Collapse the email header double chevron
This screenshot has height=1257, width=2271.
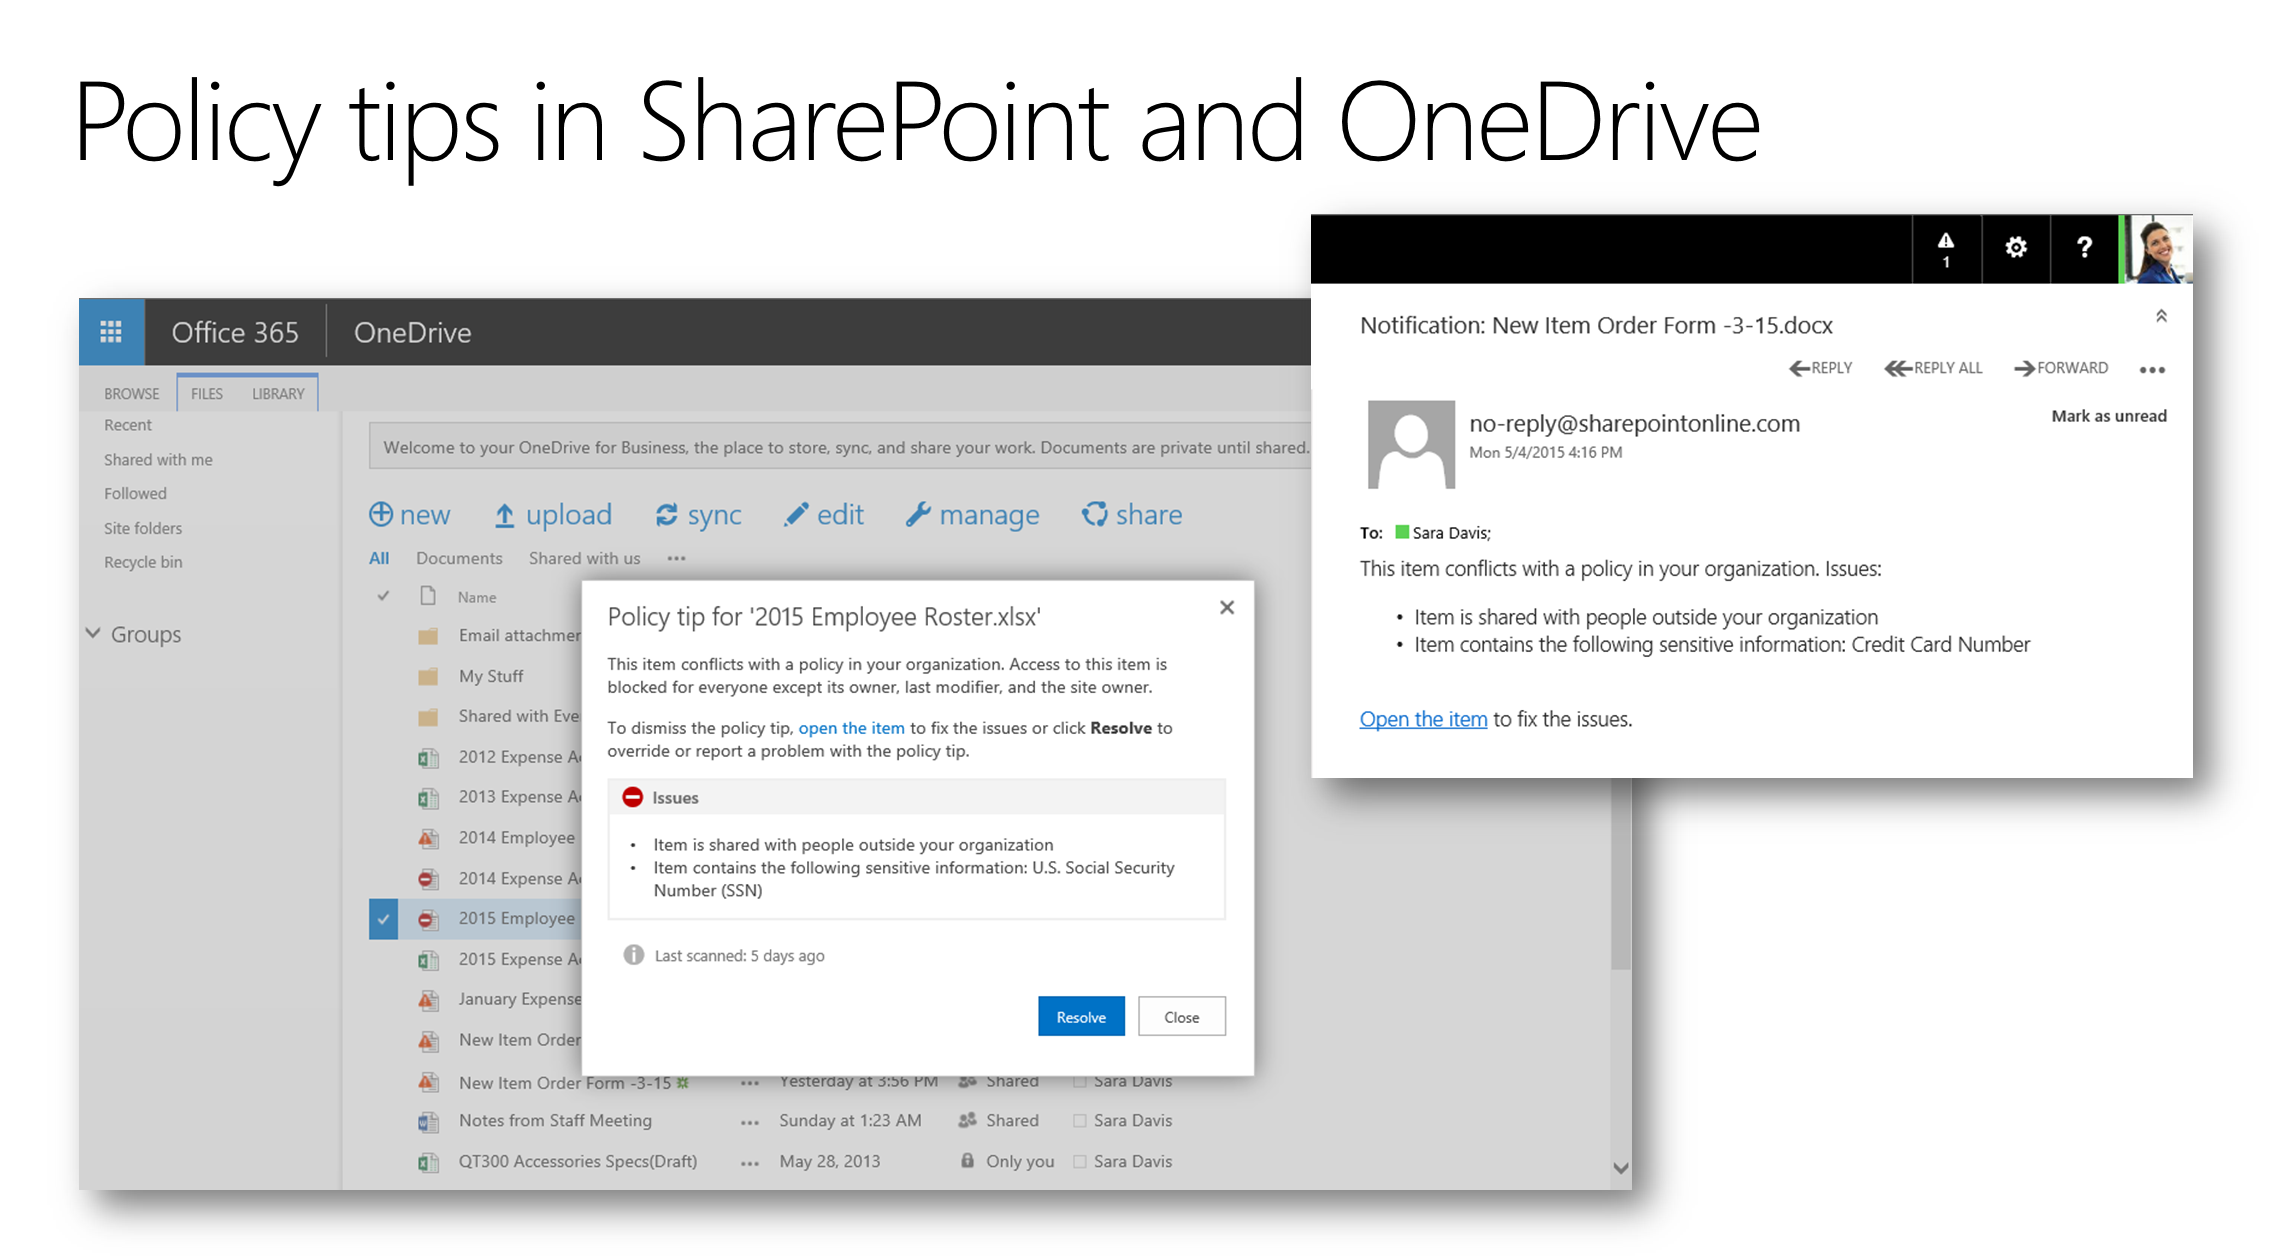point(2161,316)
